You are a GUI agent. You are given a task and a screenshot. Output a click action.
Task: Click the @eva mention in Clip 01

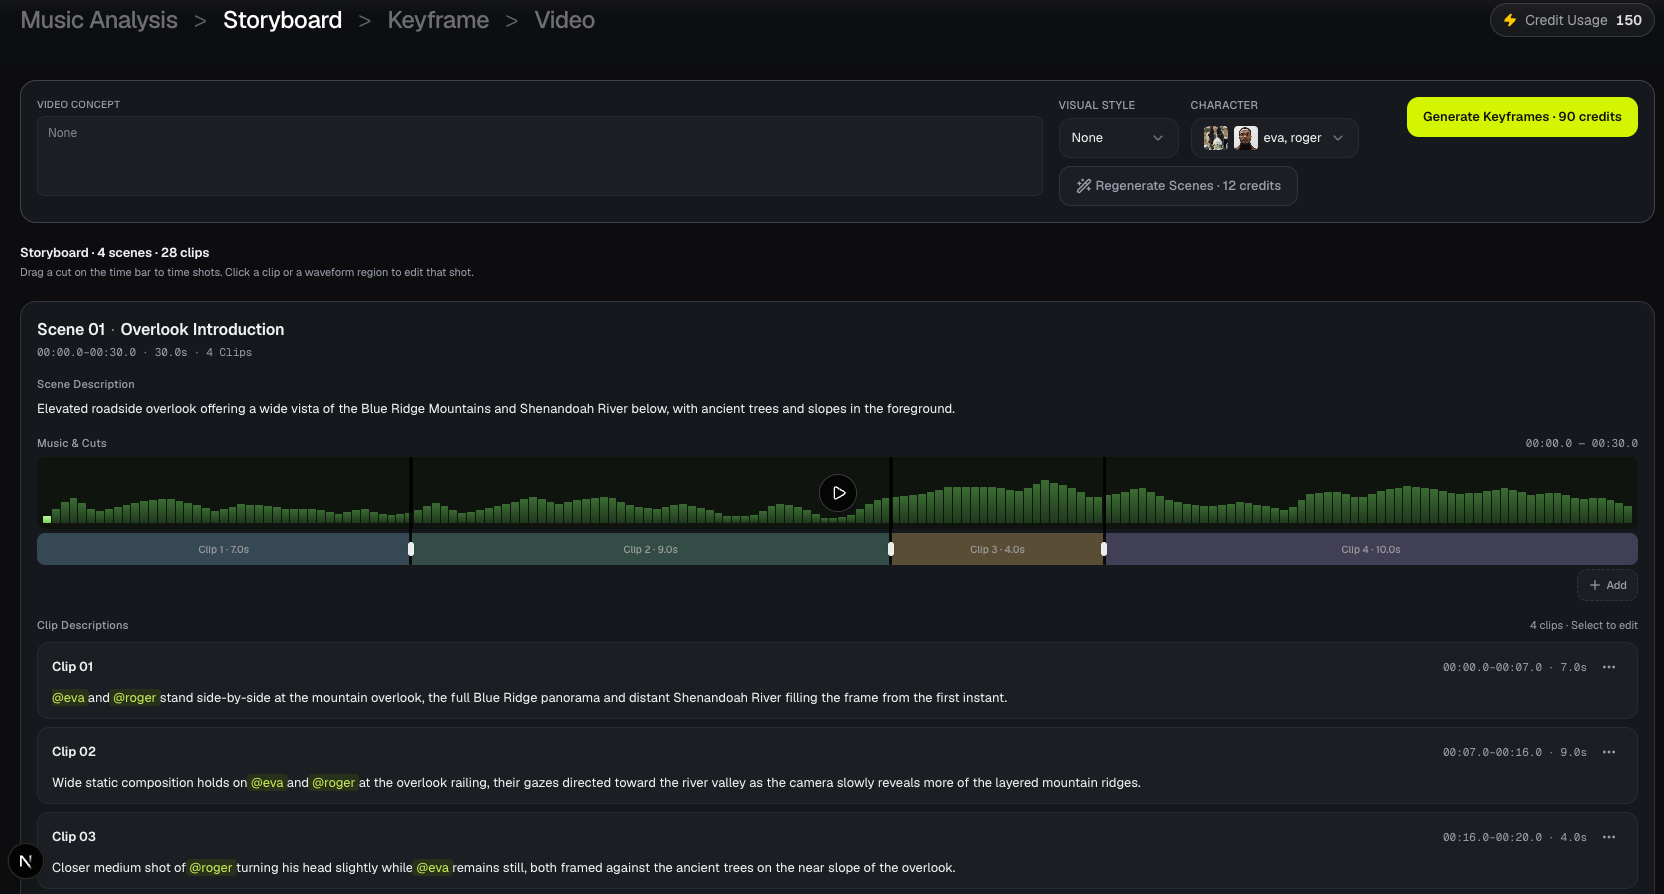(x=68, y=698)
